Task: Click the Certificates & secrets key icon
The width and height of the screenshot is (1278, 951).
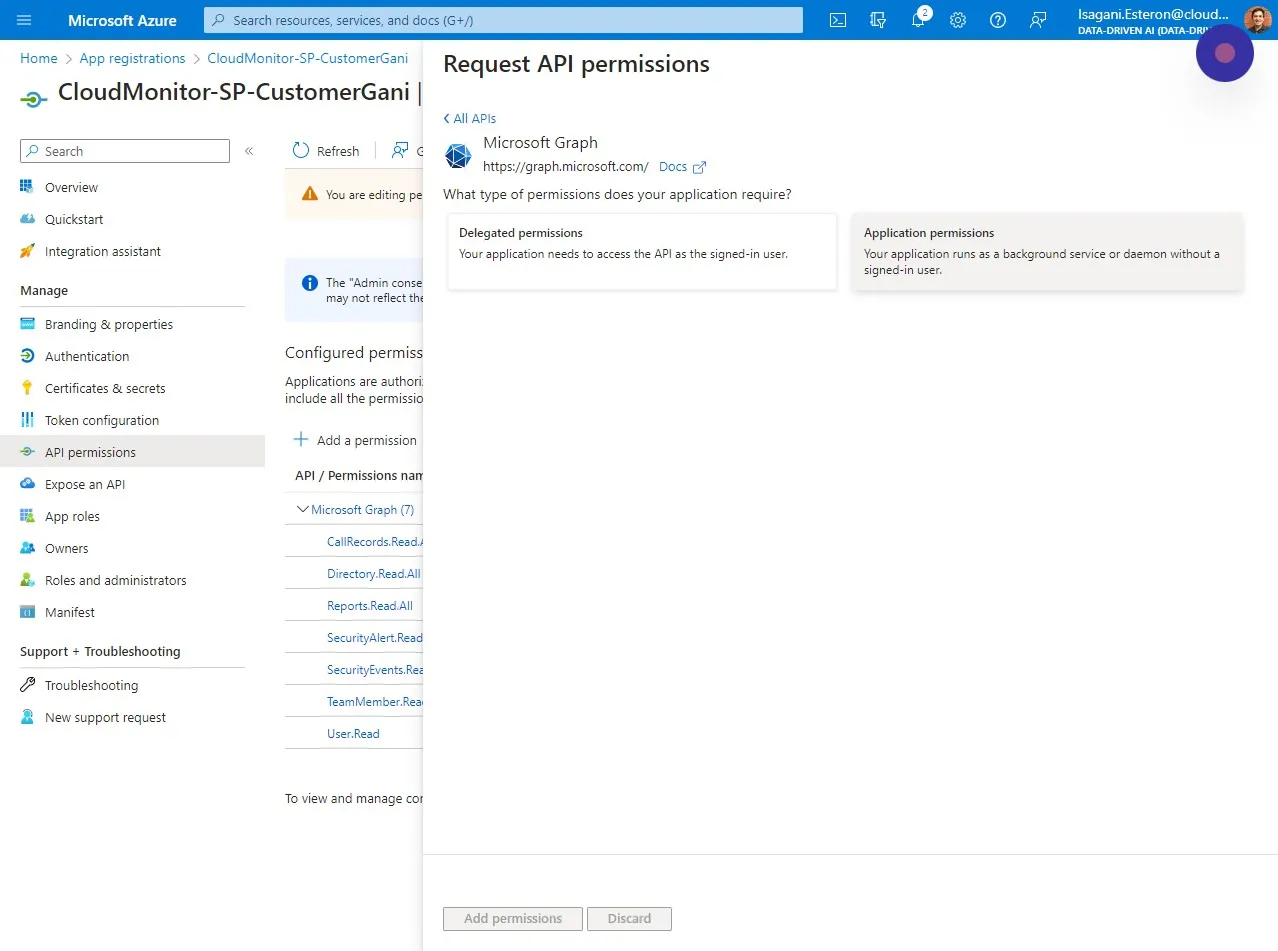Action: (x=27, y=388)
